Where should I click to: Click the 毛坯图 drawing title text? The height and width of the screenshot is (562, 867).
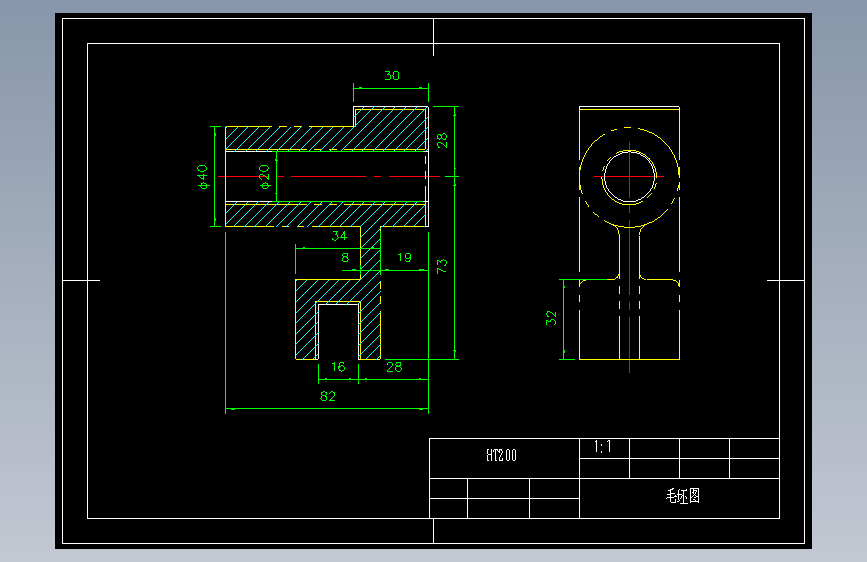click(x=683, y=496)
